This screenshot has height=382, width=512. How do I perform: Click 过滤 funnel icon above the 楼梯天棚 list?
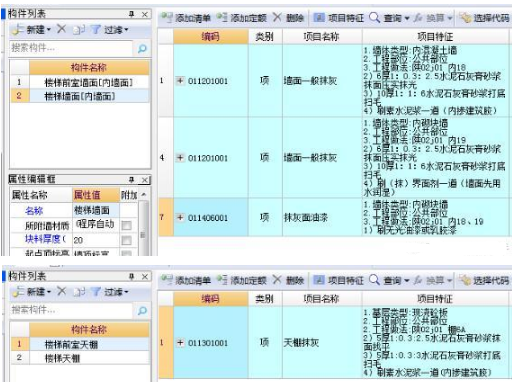point(96,292)
